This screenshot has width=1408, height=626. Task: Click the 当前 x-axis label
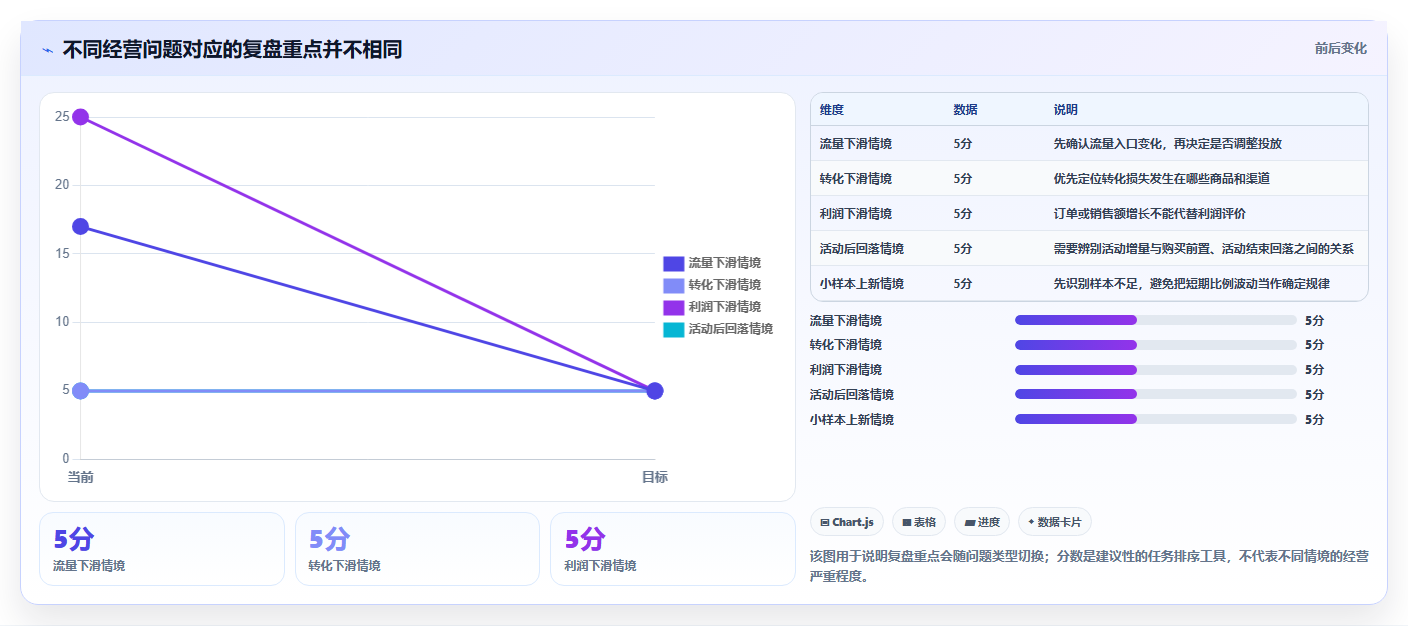coord(81,478)
